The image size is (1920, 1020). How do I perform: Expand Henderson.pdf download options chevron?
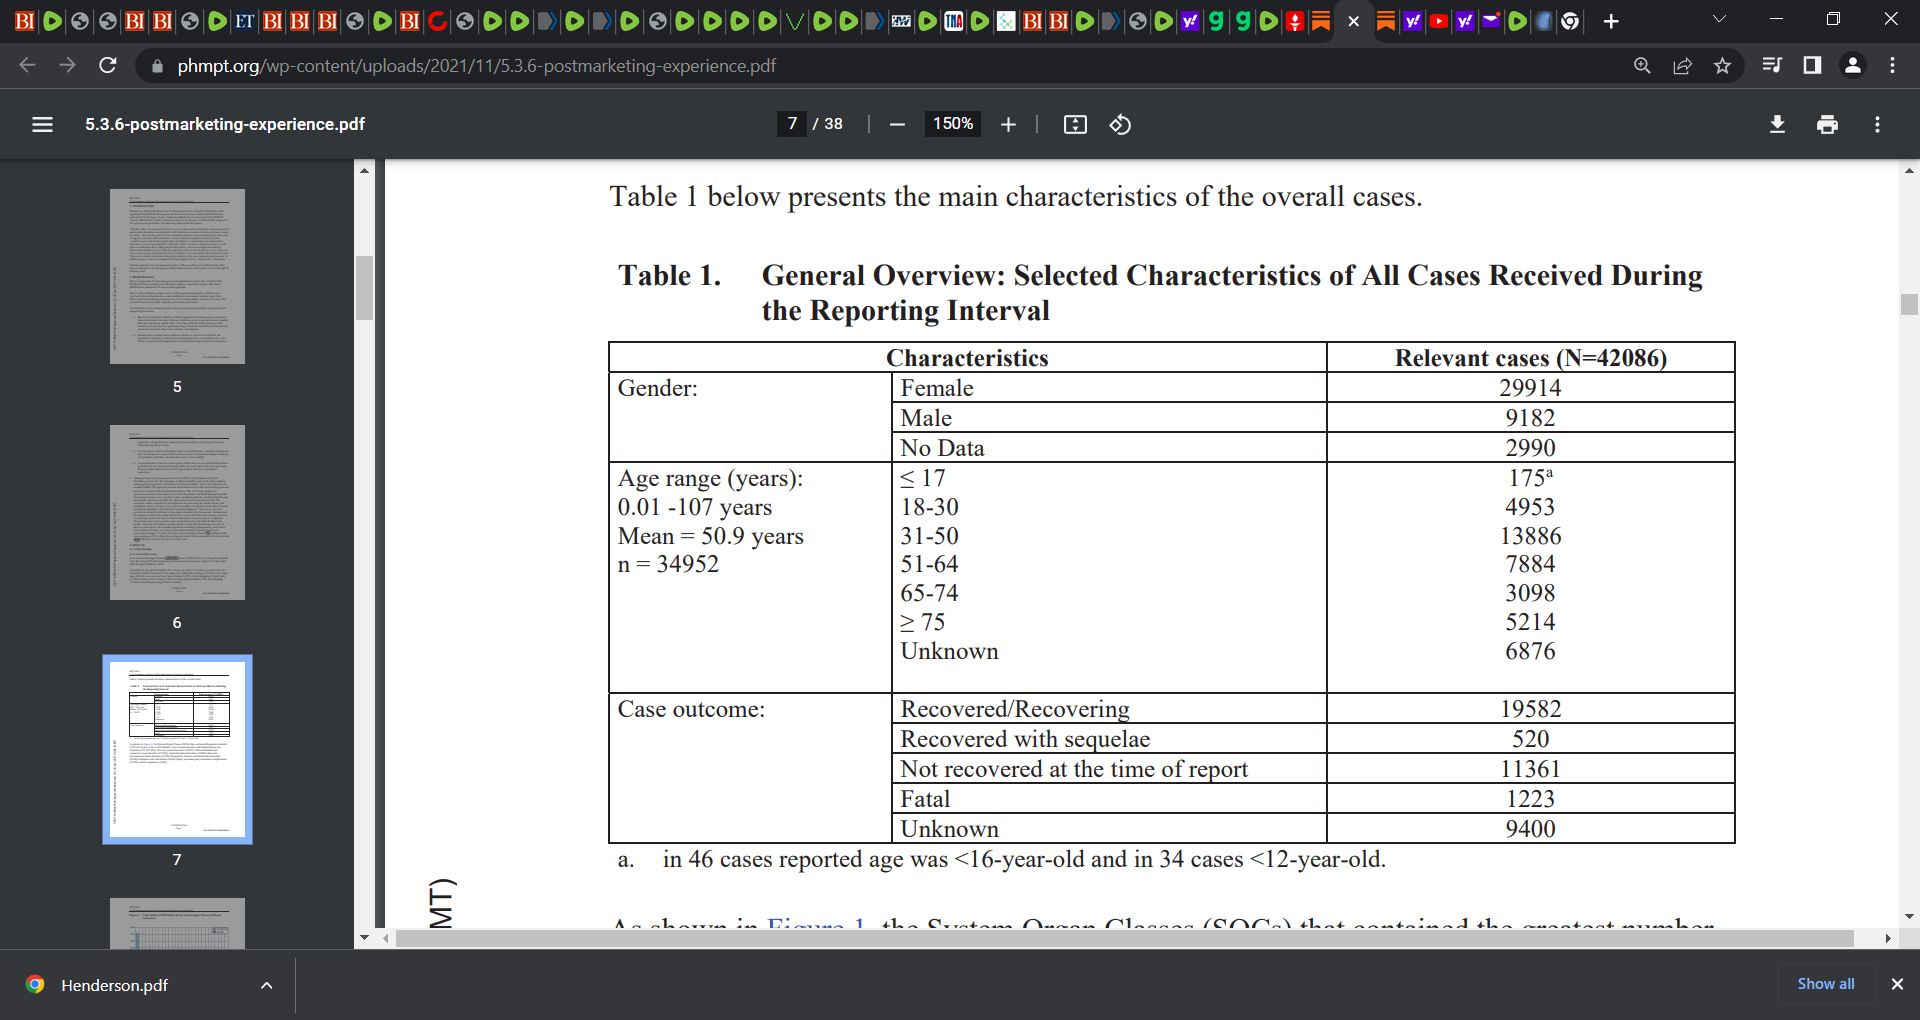pyautogui.click(x=266, y=985)
